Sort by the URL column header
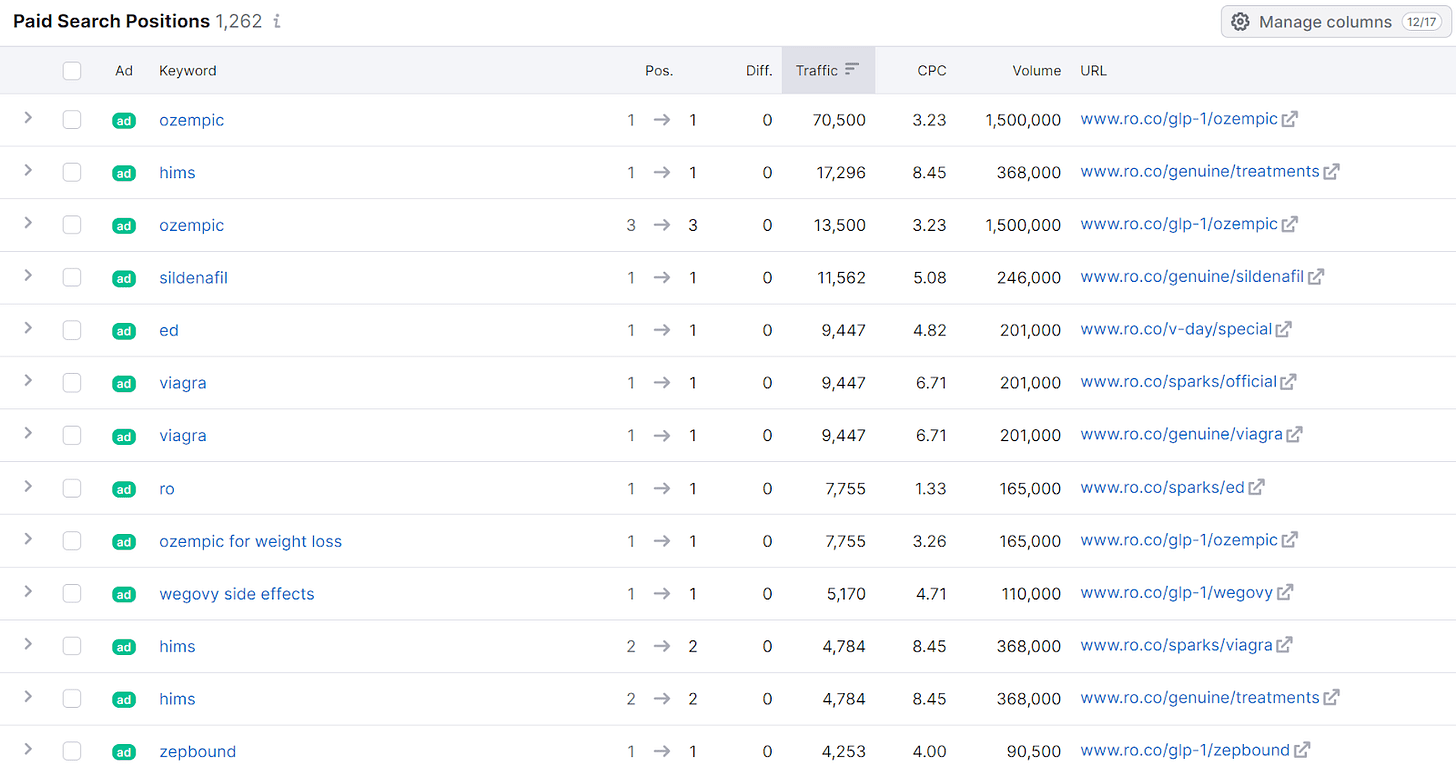The width and height of the screenshot is (1456, 774). pos(1093,70)
